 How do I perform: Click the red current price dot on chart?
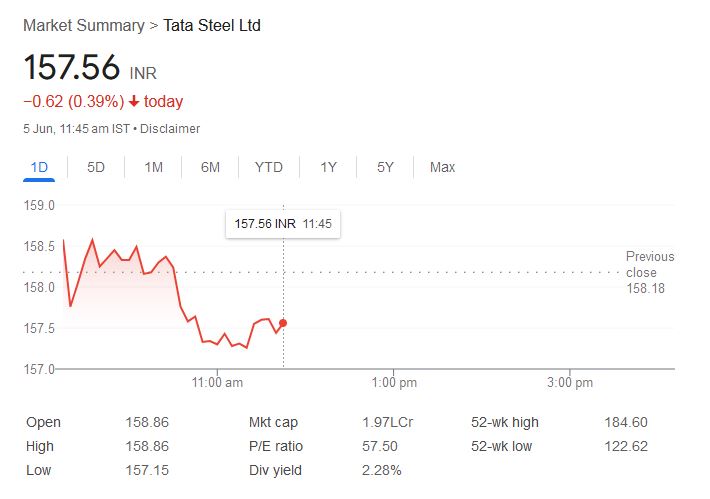(x=283, y=323)
